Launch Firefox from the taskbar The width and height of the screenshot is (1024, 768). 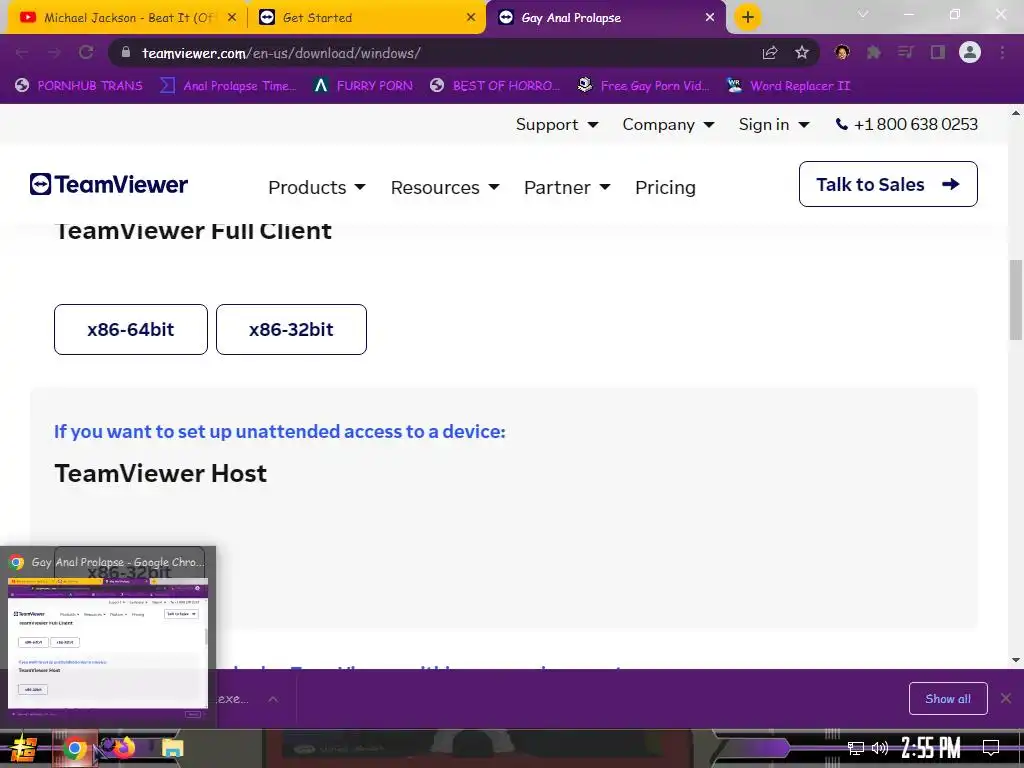tap(123, 747)
